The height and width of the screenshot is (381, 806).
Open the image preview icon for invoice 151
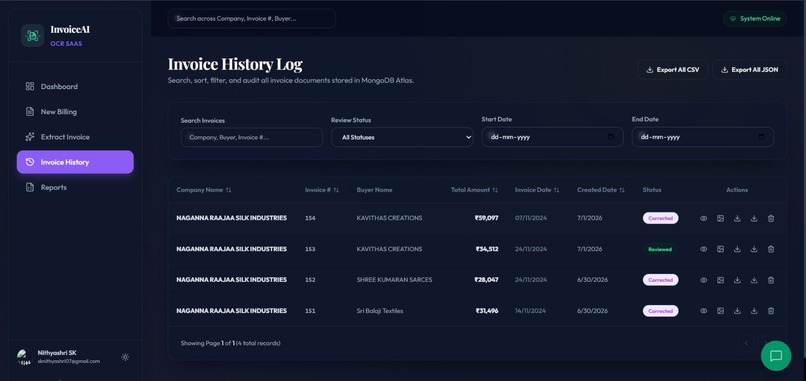[720, 311]
